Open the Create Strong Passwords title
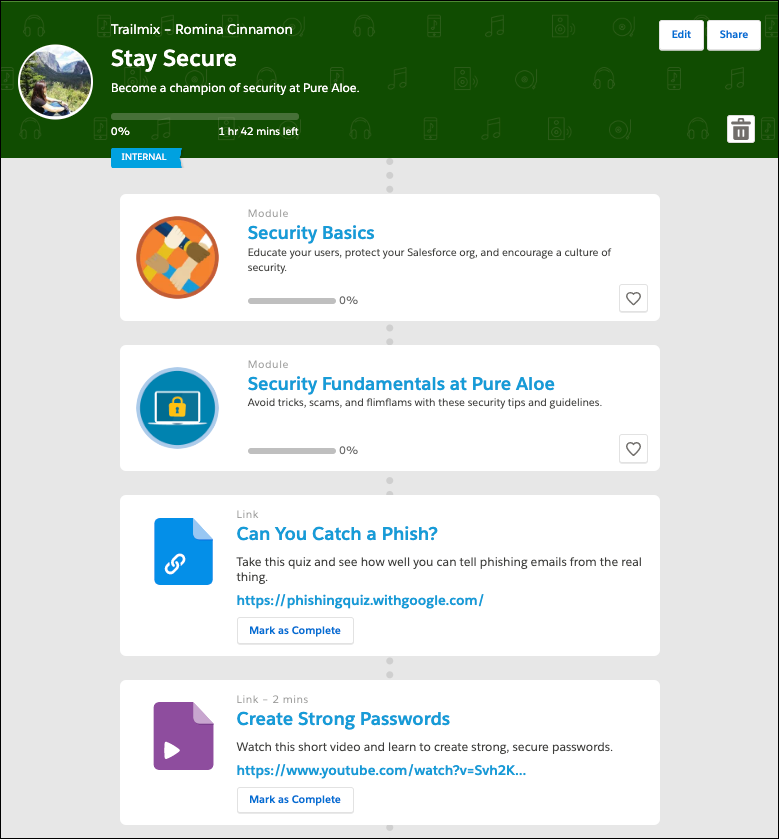Viewport: 779px width, 839px height. (x=343, y=719)
